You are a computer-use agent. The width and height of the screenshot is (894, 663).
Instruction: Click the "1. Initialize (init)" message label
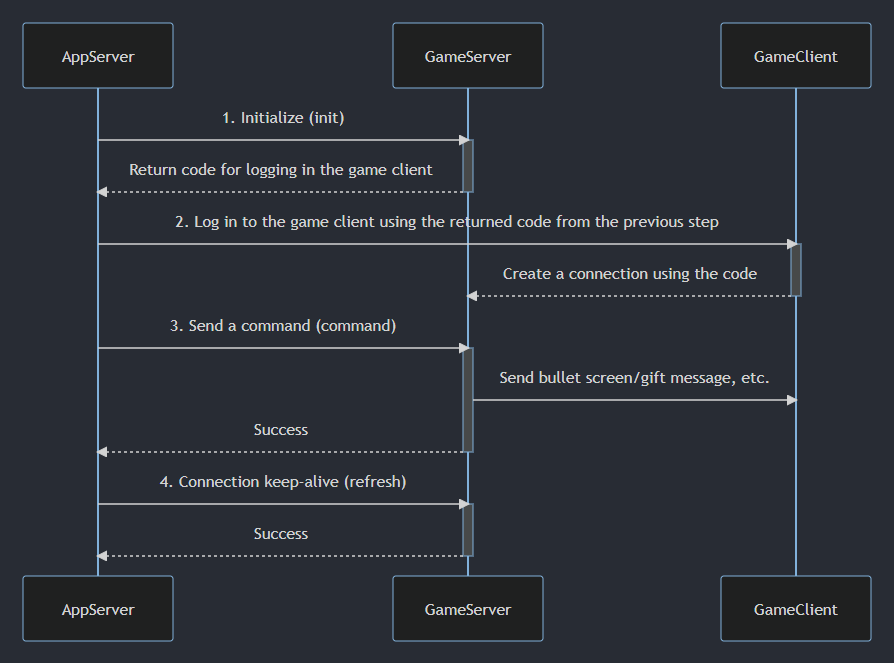click(283, 118)
